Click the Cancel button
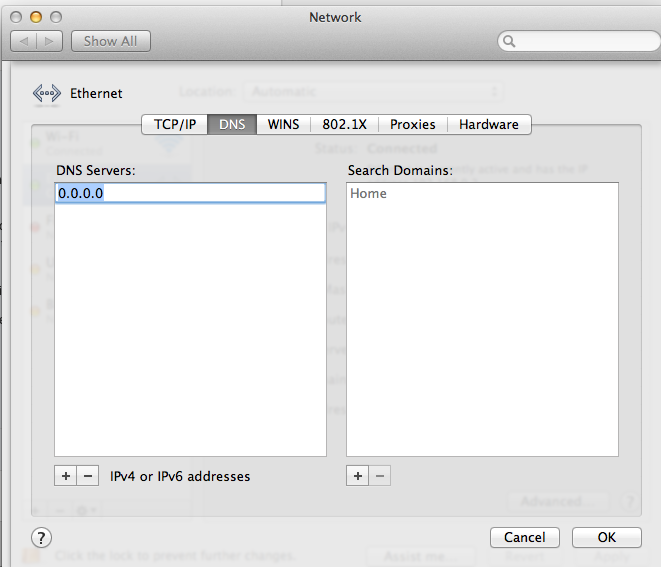Image resolution: width=661 pixels, height=567 pixels. 525,537
